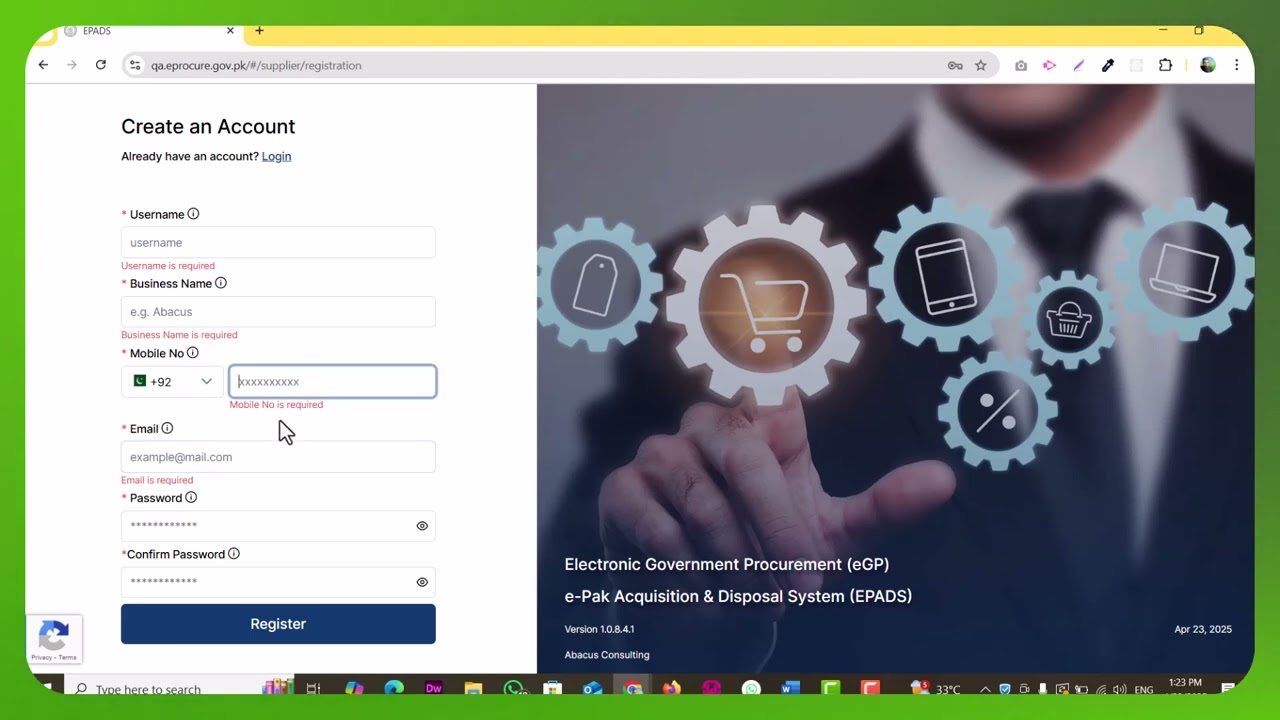The image size is (1280, 720).
Task: Click the Username input field
Action: [278, 242]
